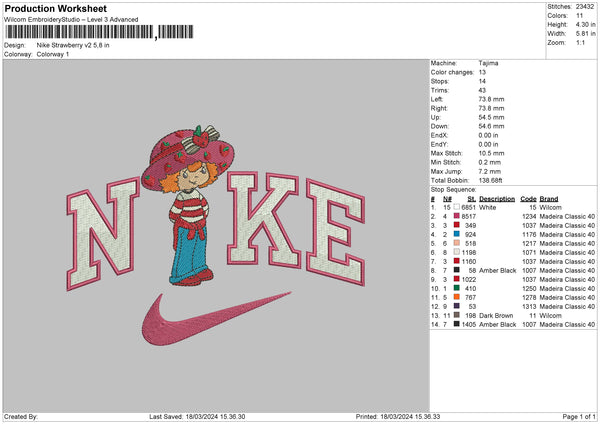Click the red swatch next to 1160
The image size is (600, 424).
click(x=457, y=261)
